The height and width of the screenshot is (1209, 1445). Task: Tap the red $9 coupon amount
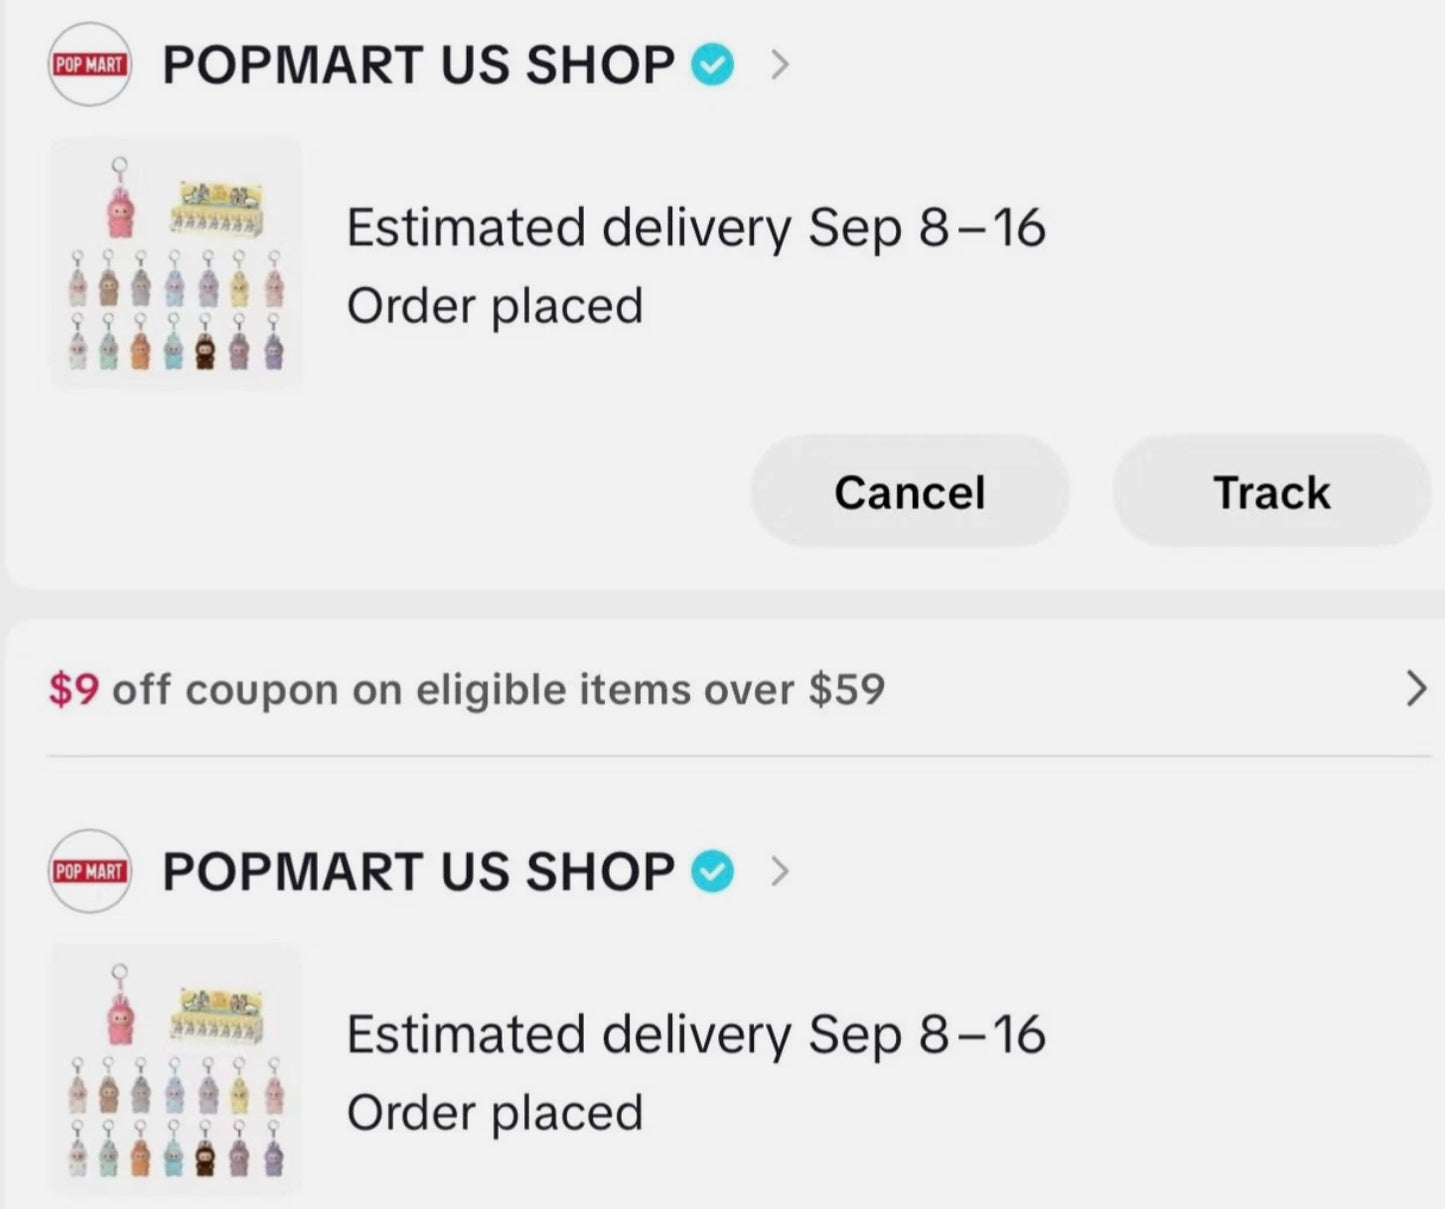click(x=73, y=689)
